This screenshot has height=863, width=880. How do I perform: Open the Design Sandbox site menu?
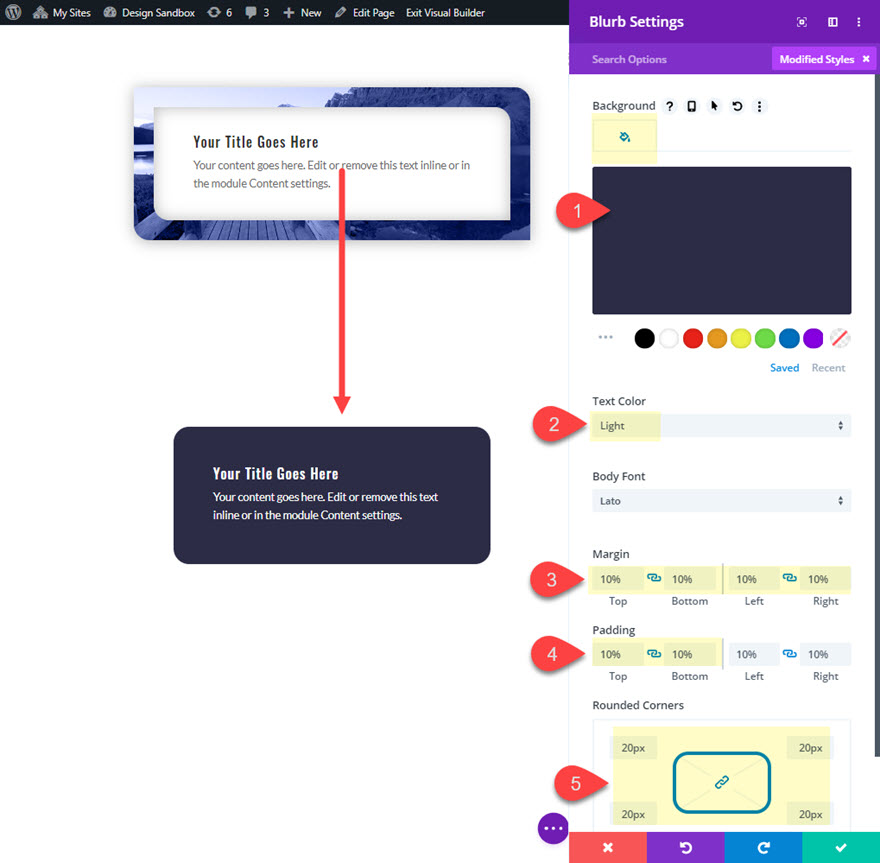tap(149, 12)
